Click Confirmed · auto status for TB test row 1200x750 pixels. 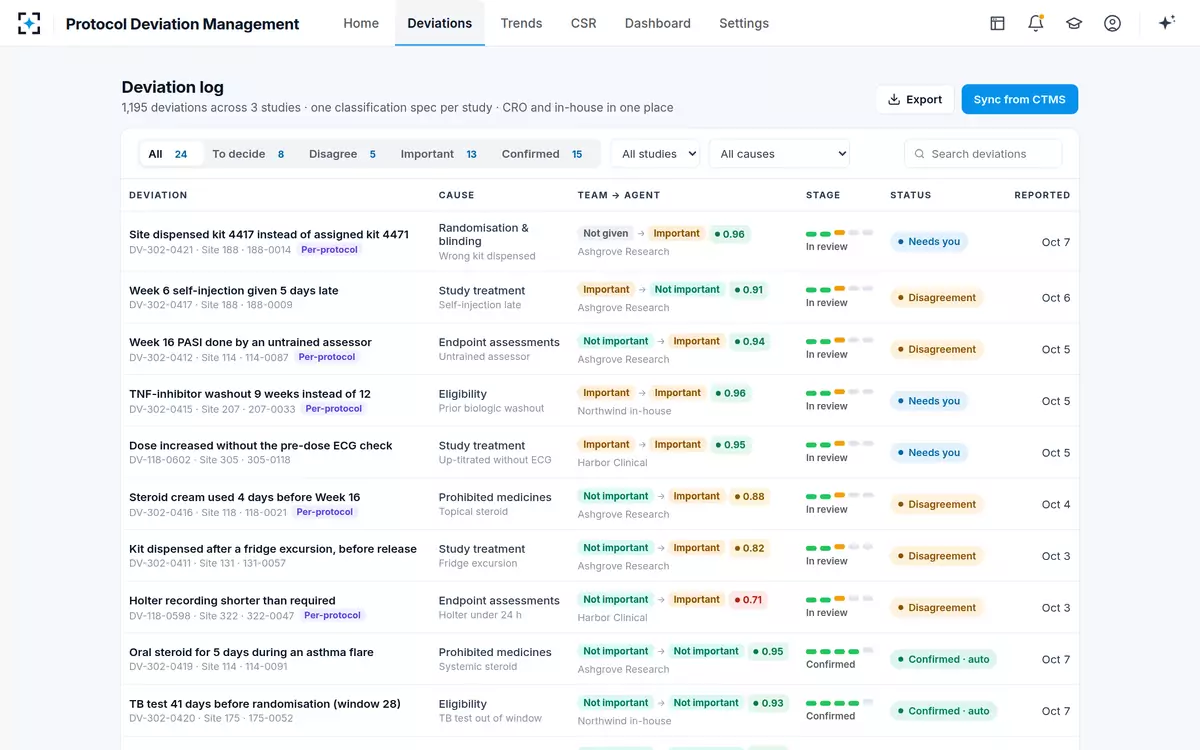943,711
